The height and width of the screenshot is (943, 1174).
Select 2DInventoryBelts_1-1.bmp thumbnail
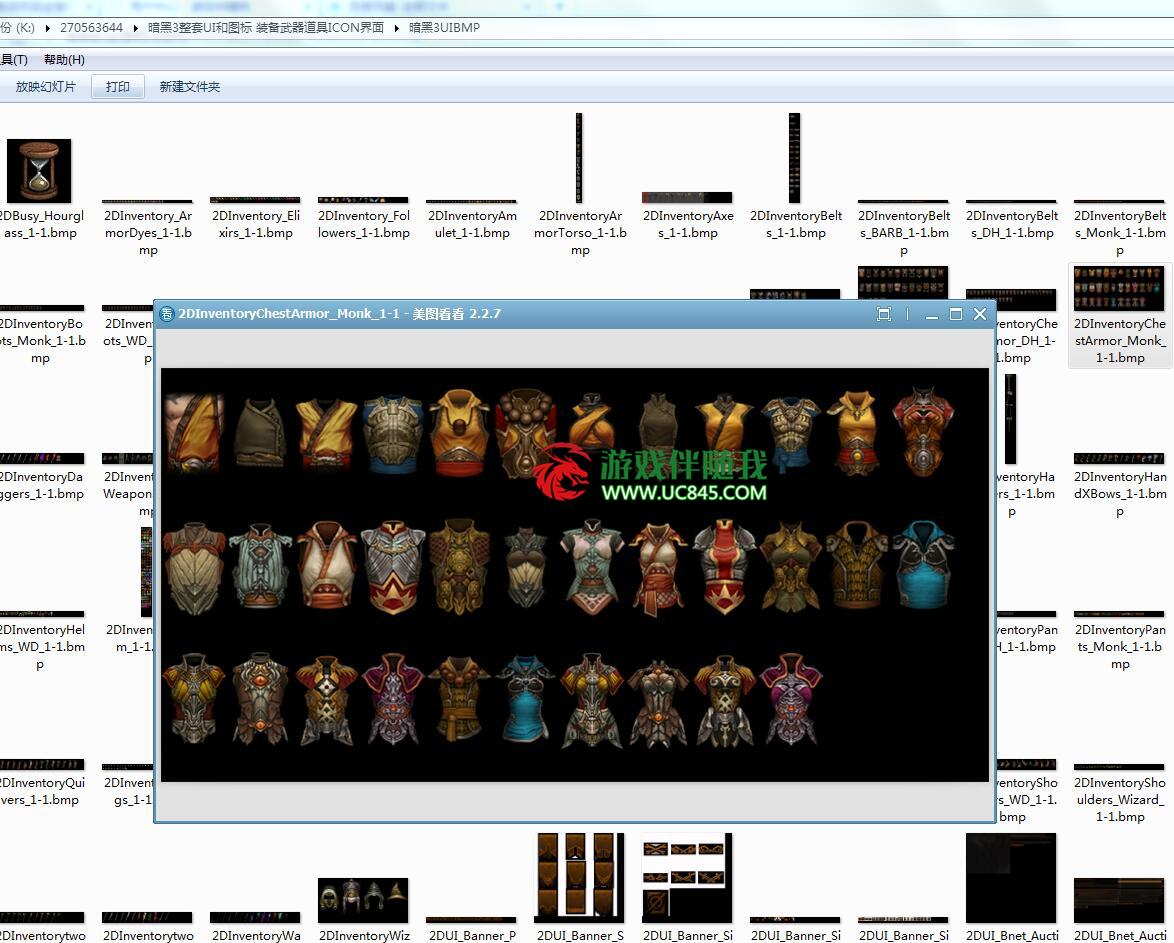coord(794,157)
